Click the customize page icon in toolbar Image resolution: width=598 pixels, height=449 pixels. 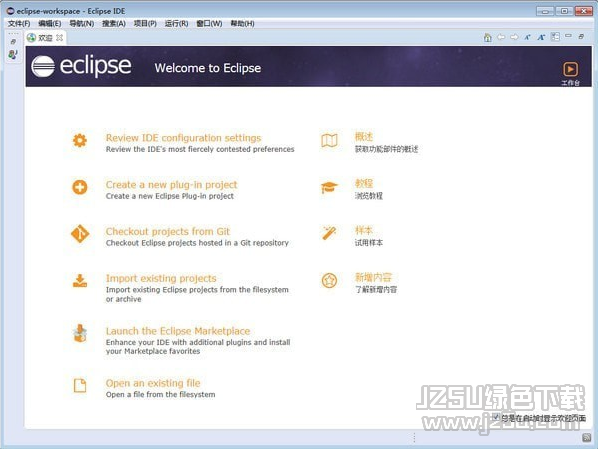click(x=556, y=37)
